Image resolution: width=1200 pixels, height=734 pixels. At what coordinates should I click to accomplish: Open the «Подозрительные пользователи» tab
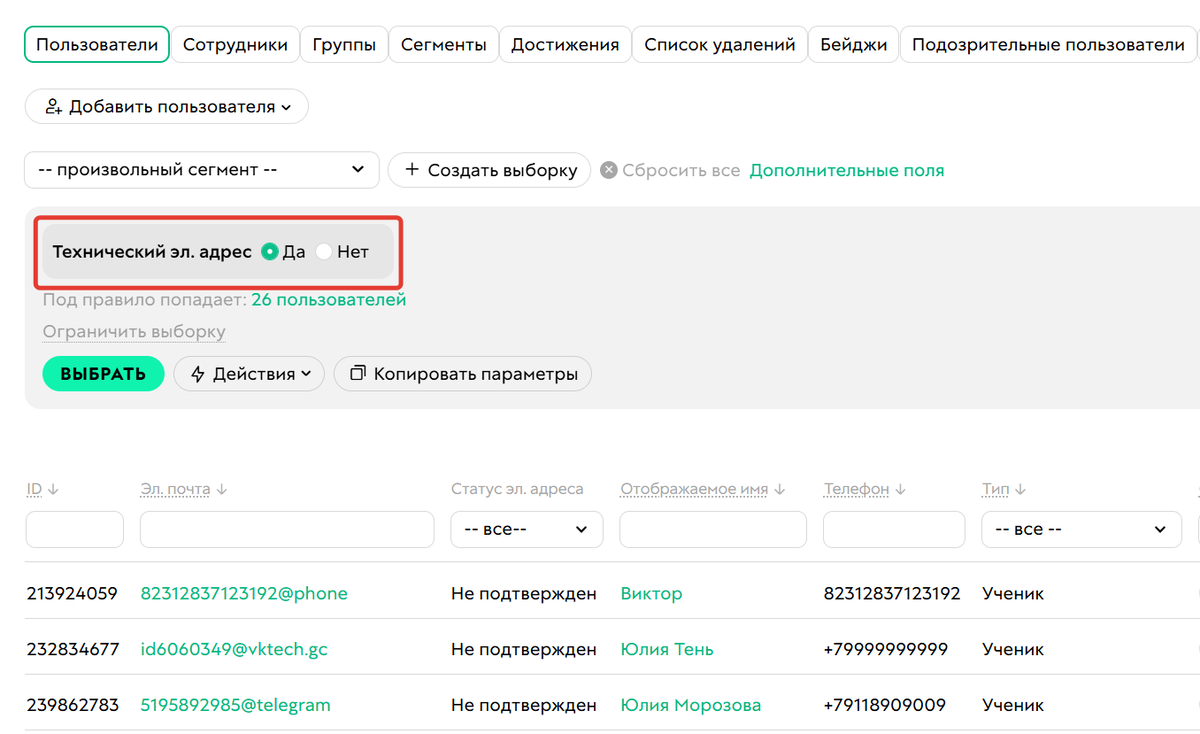[1048, 44]
